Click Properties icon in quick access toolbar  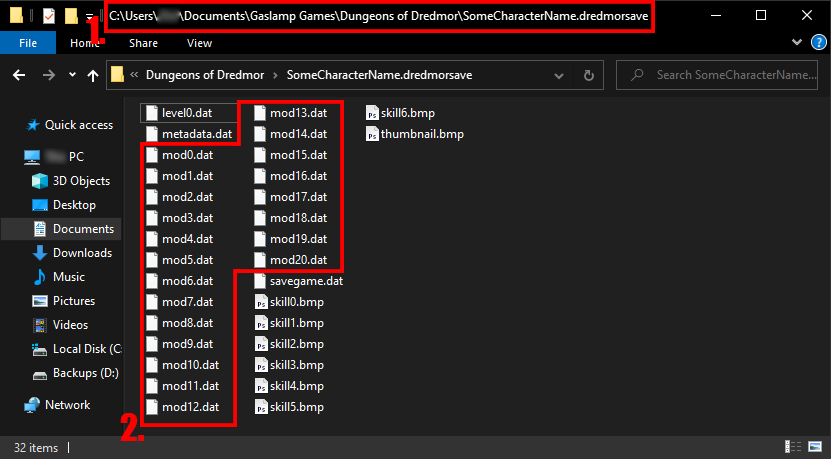click(49, 16)
